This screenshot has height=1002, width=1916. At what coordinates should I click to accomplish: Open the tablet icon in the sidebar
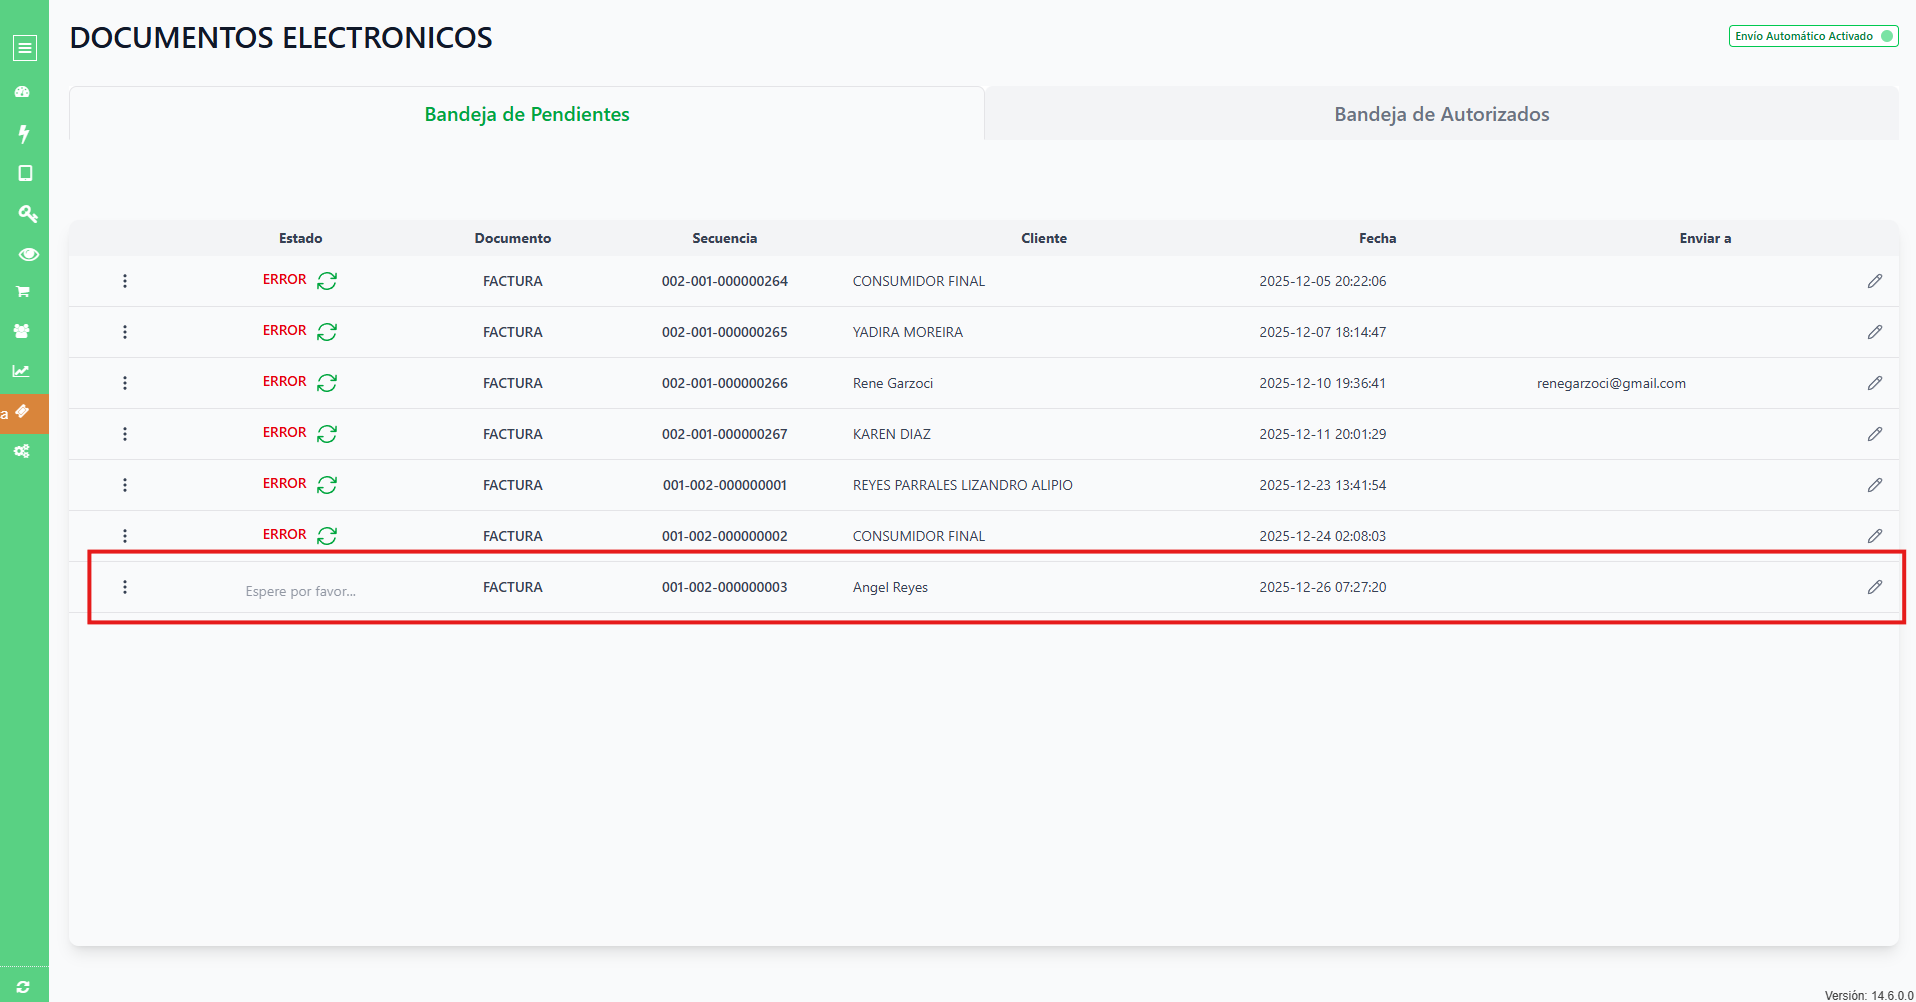click(25, 173)
